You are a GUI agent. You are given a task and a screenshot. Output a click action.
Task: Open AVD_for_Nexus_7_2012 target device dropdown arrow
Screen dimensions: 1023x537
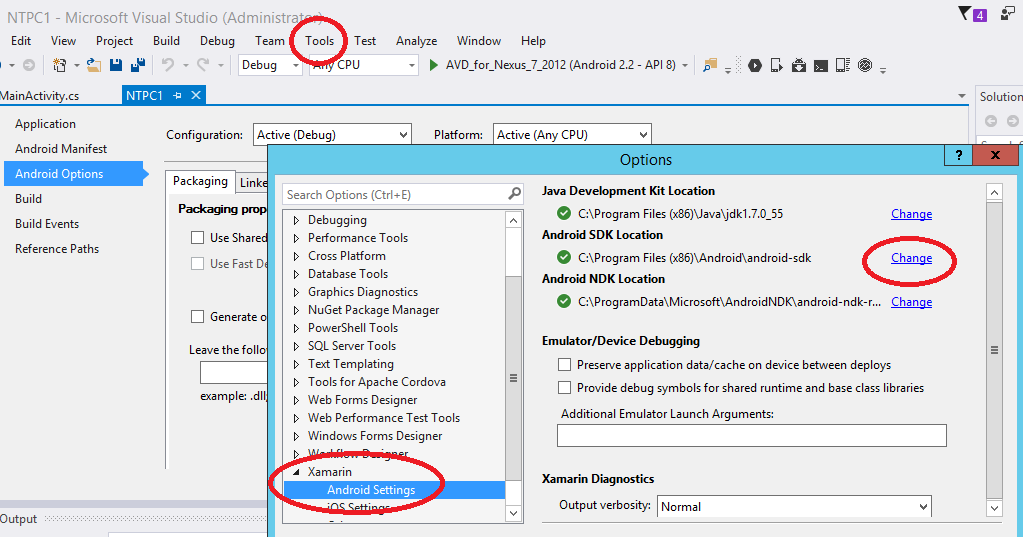[684, 65]
